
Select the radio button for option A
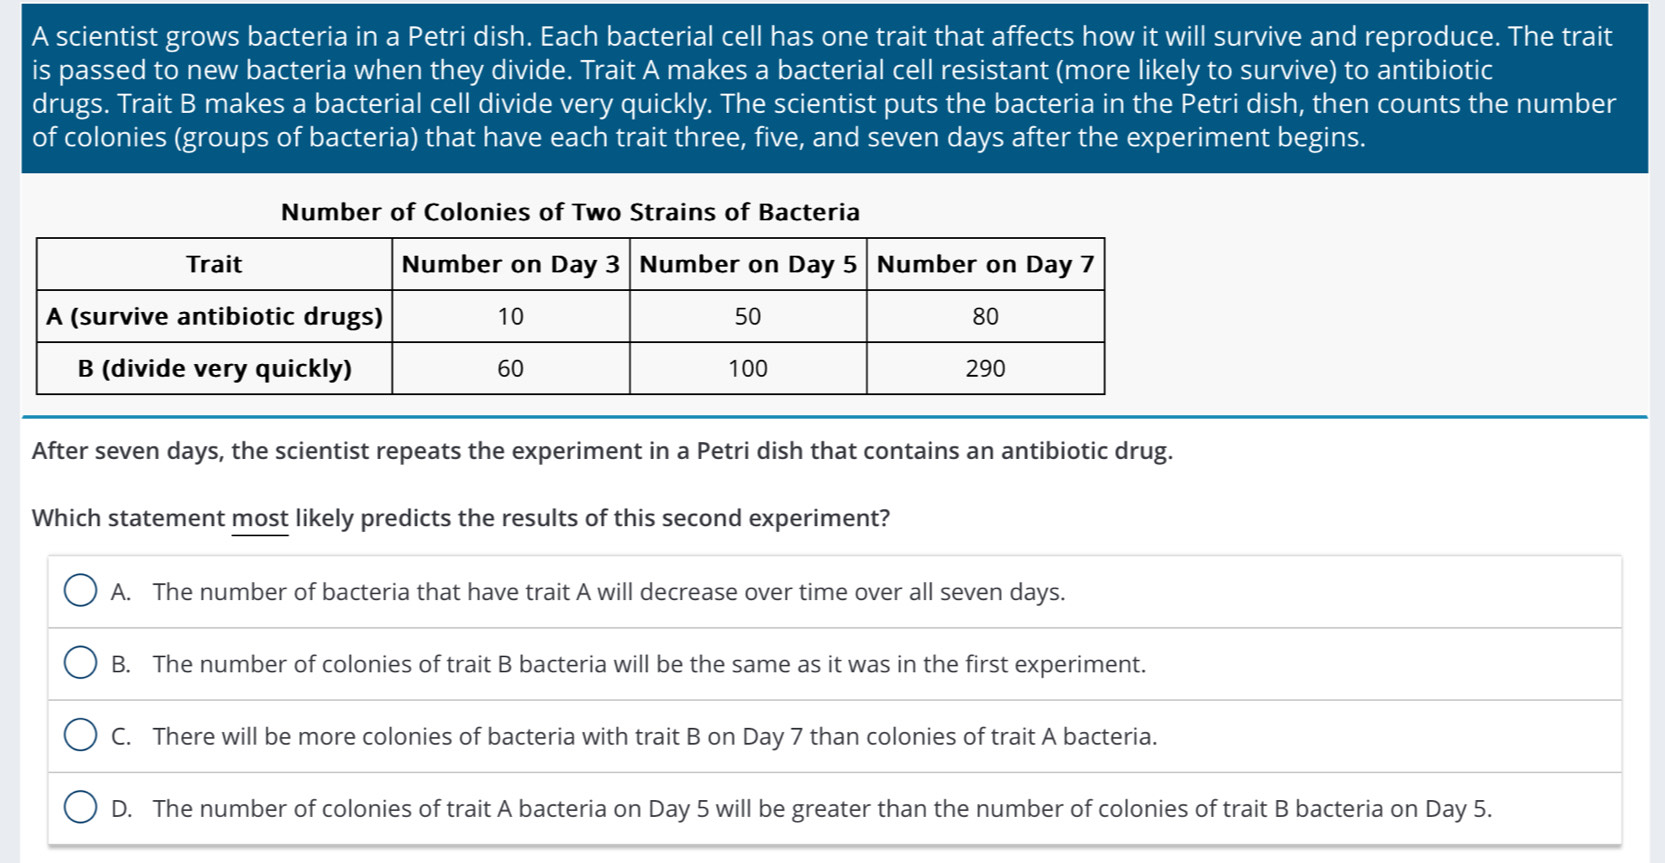tap(80, 591)
